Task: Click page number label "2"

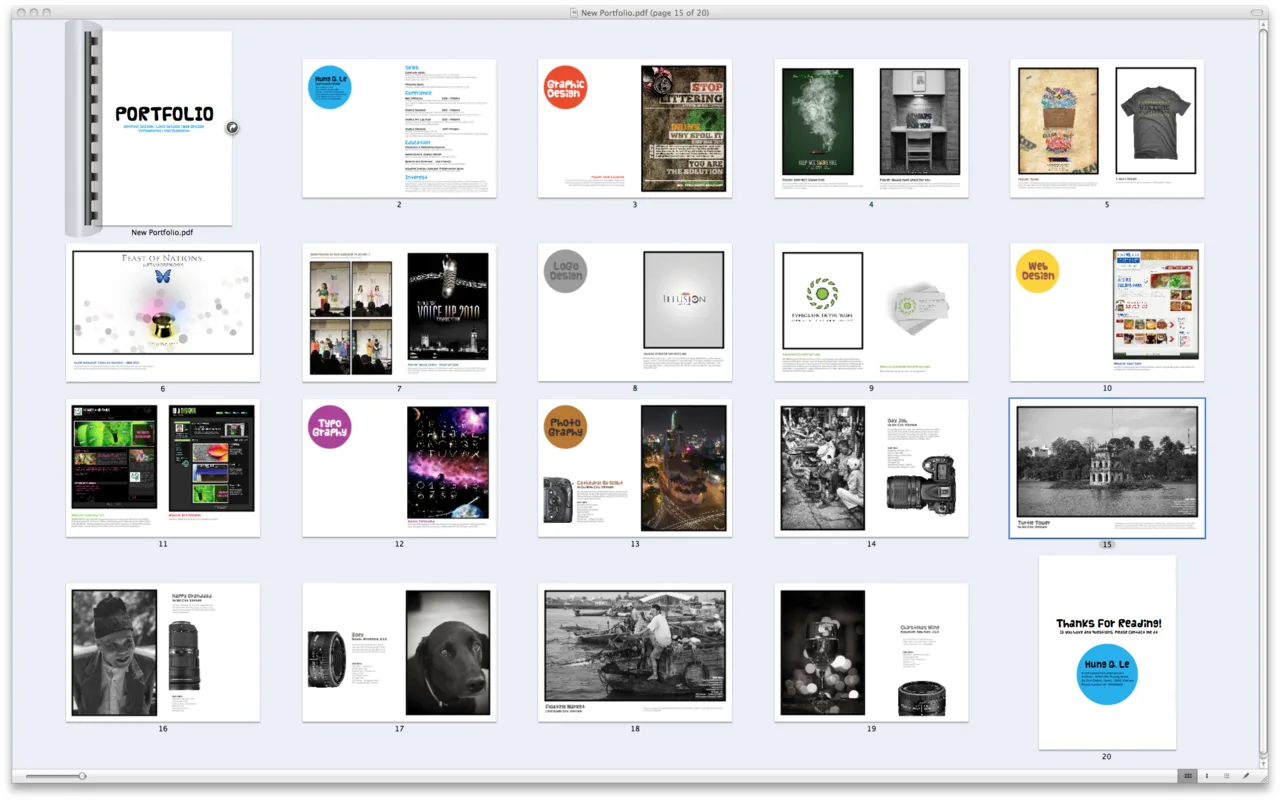Action: pyautogui.click(x=399, y=205)
